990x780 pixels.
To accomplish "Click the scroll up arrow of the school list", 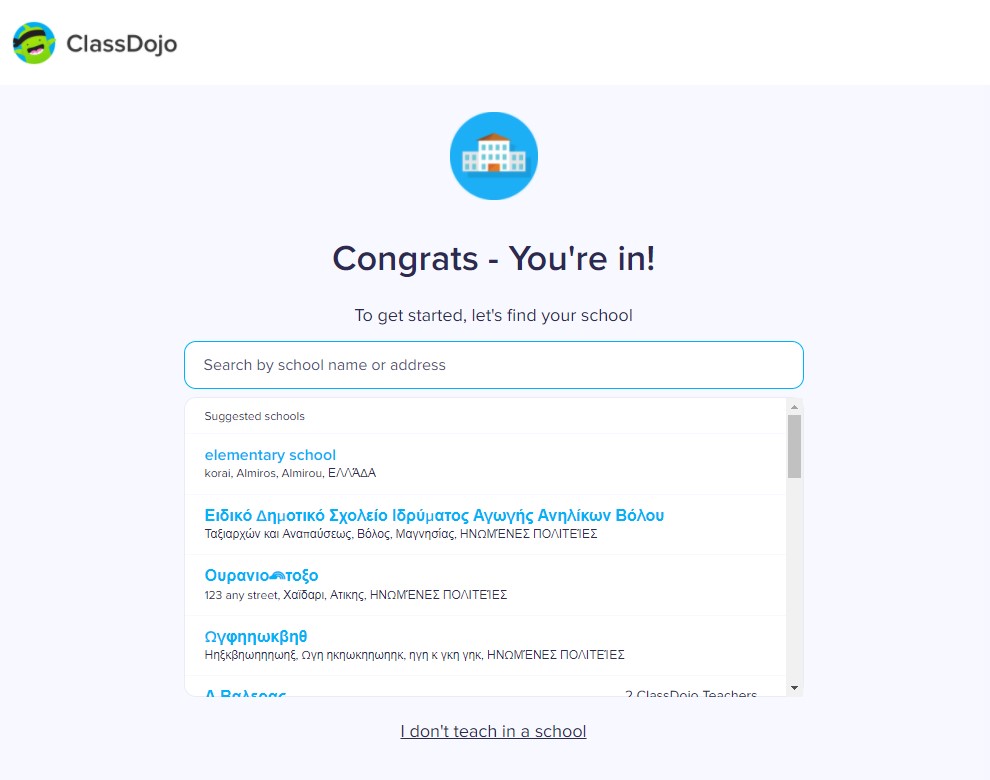I will (794, 407).
